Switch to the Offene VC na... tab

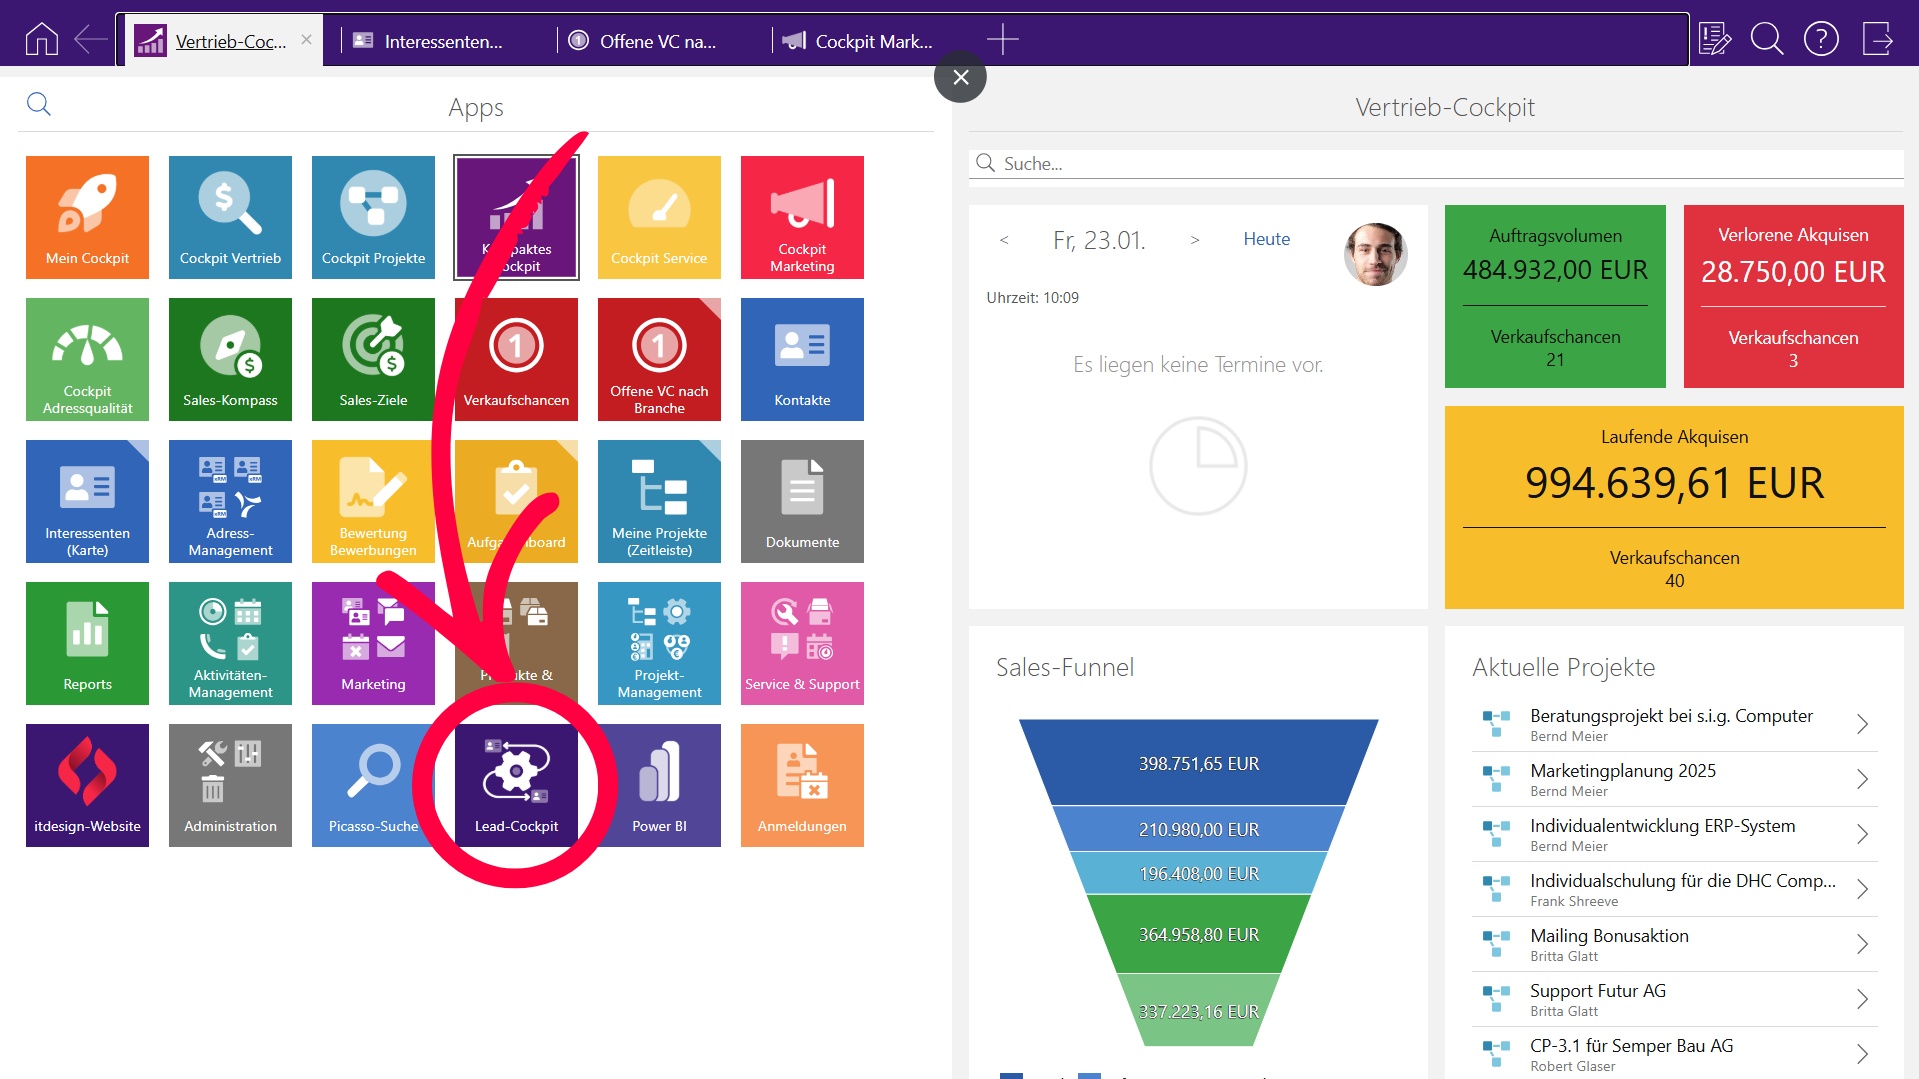(x=656, y=41)
